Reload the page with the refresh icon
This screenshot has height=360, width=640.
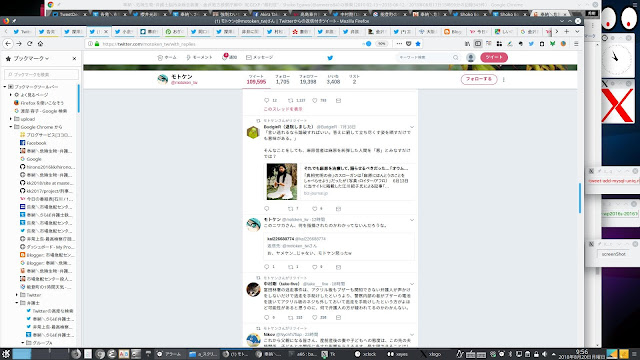click(30, 44)
